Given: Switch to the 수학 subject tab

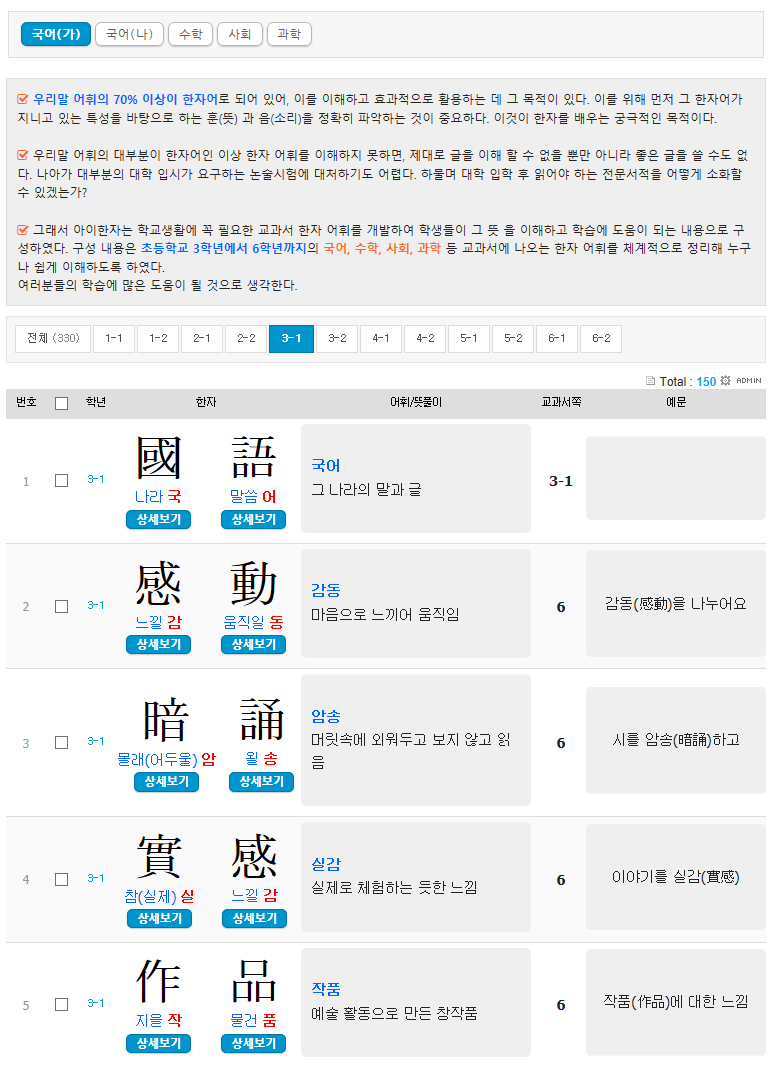Looking at the screenshot, I should (x=190, y=34).
